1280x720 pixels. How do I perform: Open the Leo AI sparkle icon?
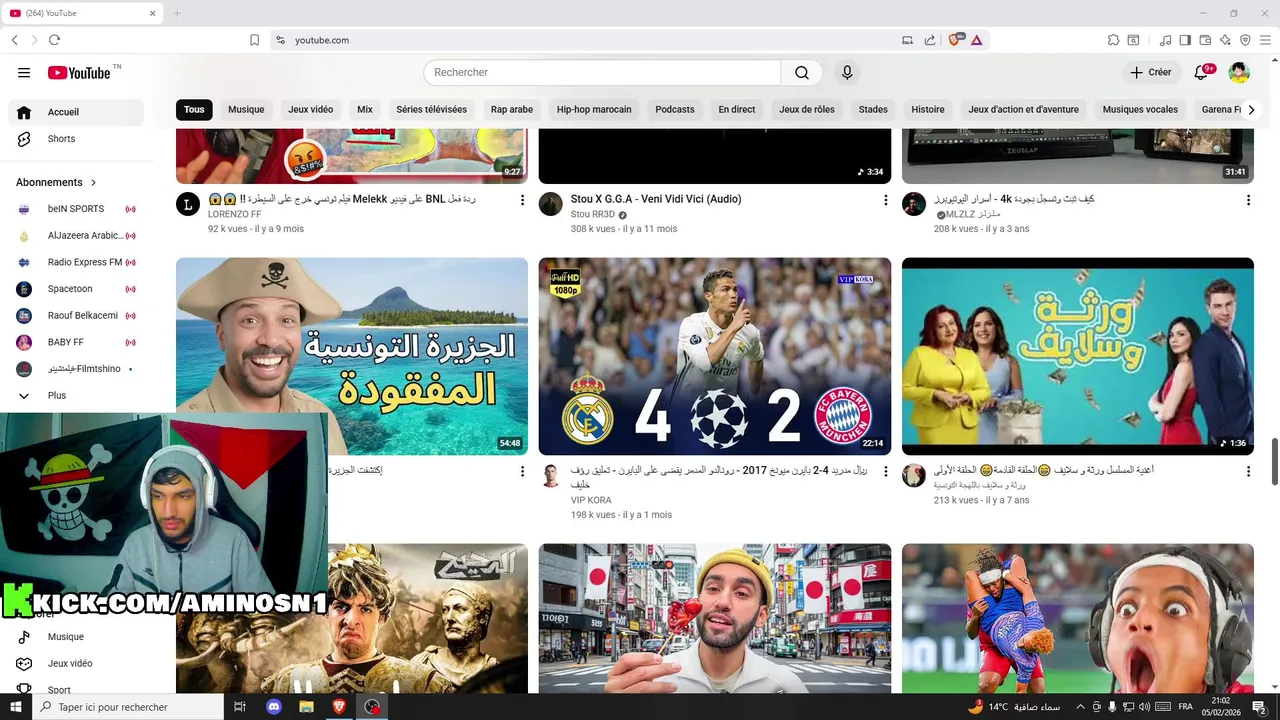(x=1225, y=40)
